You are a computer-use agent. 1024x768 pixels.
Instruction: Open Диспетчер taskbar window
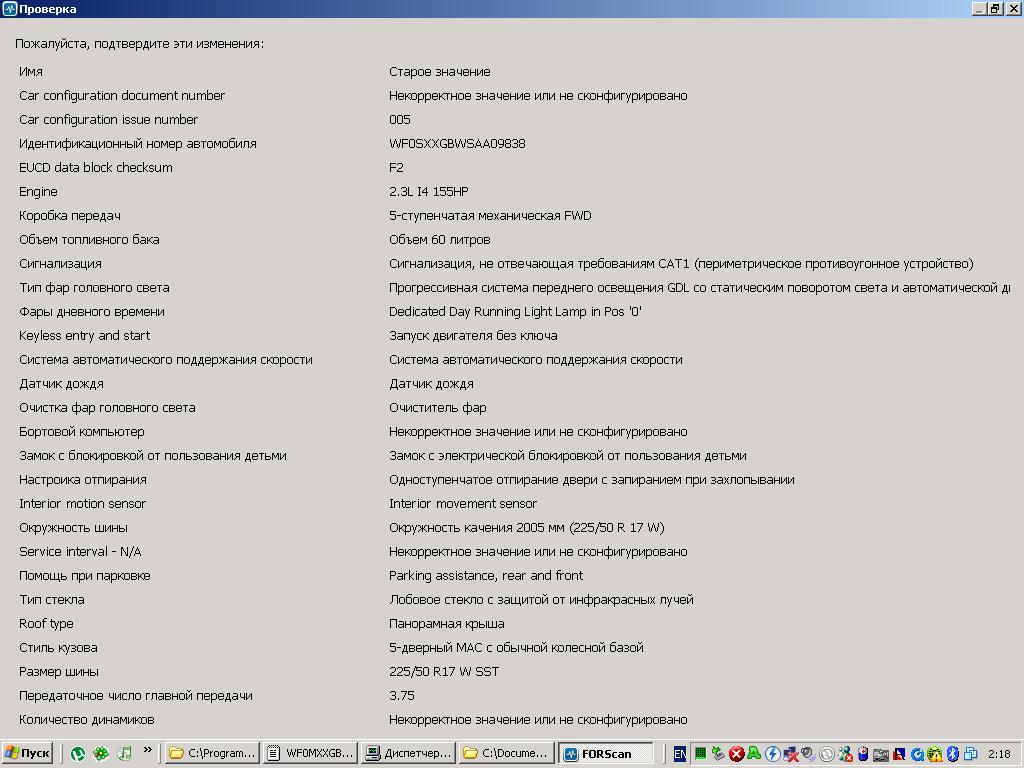(407, 753)
